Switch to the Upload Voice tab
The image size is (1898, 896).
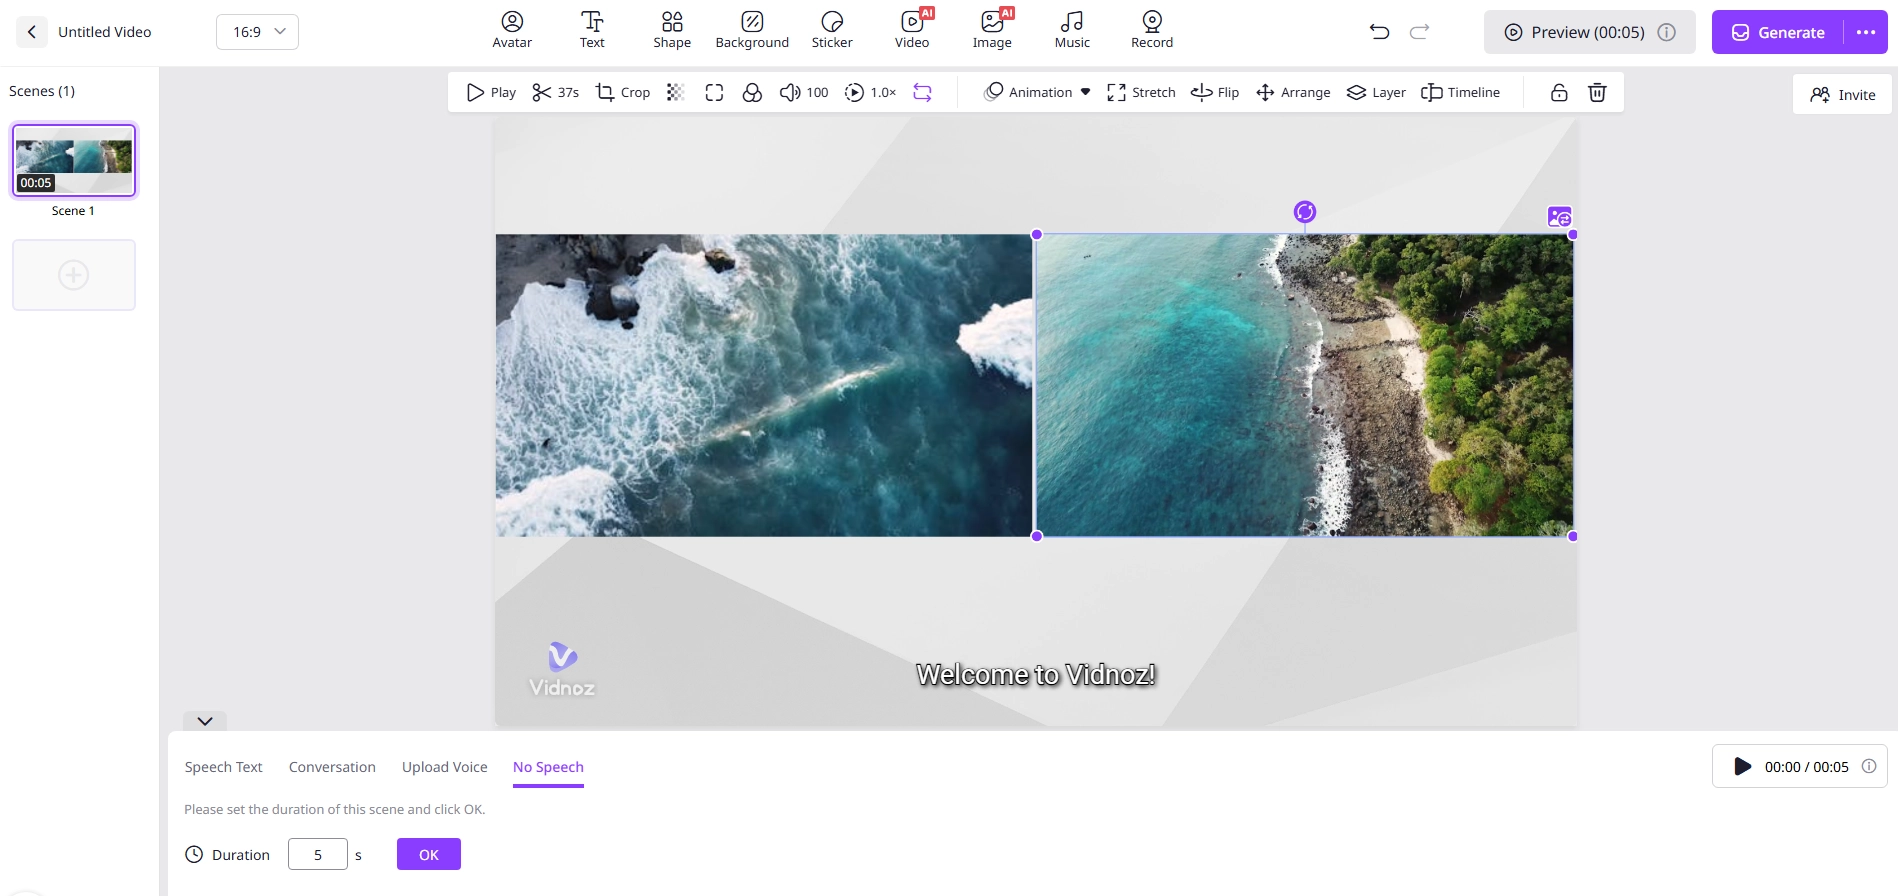(444, 767)
